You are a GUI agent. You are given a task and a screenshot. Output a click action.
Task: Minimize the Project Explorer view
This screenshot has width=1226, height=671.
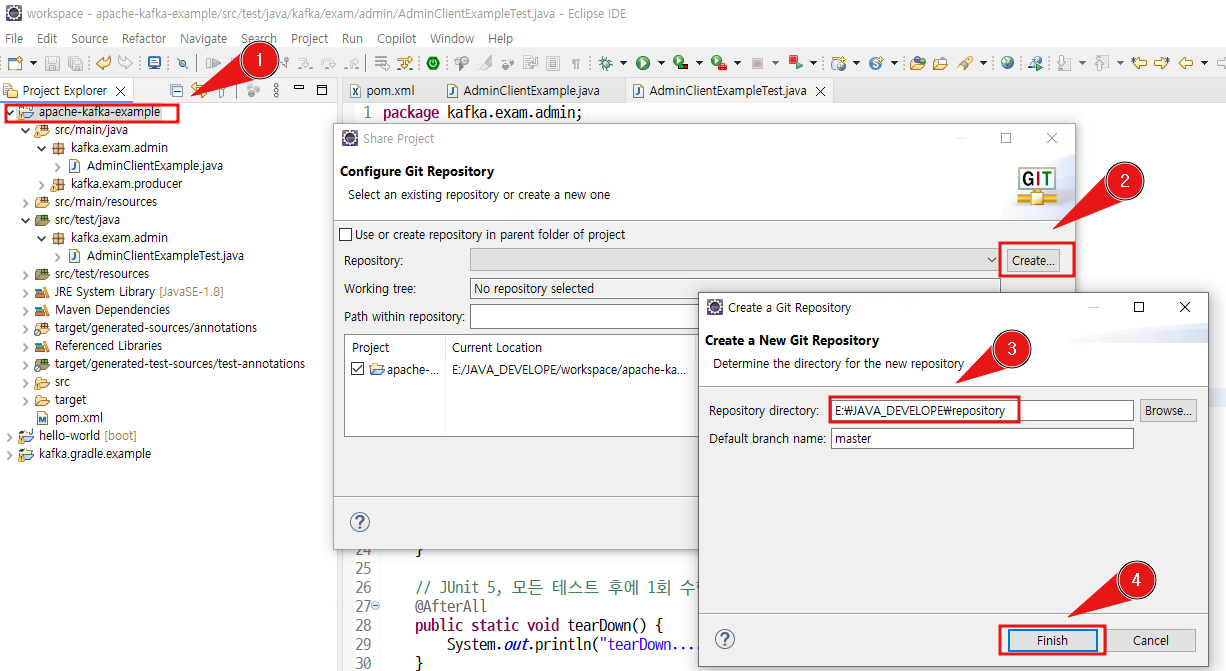point(299,88)
